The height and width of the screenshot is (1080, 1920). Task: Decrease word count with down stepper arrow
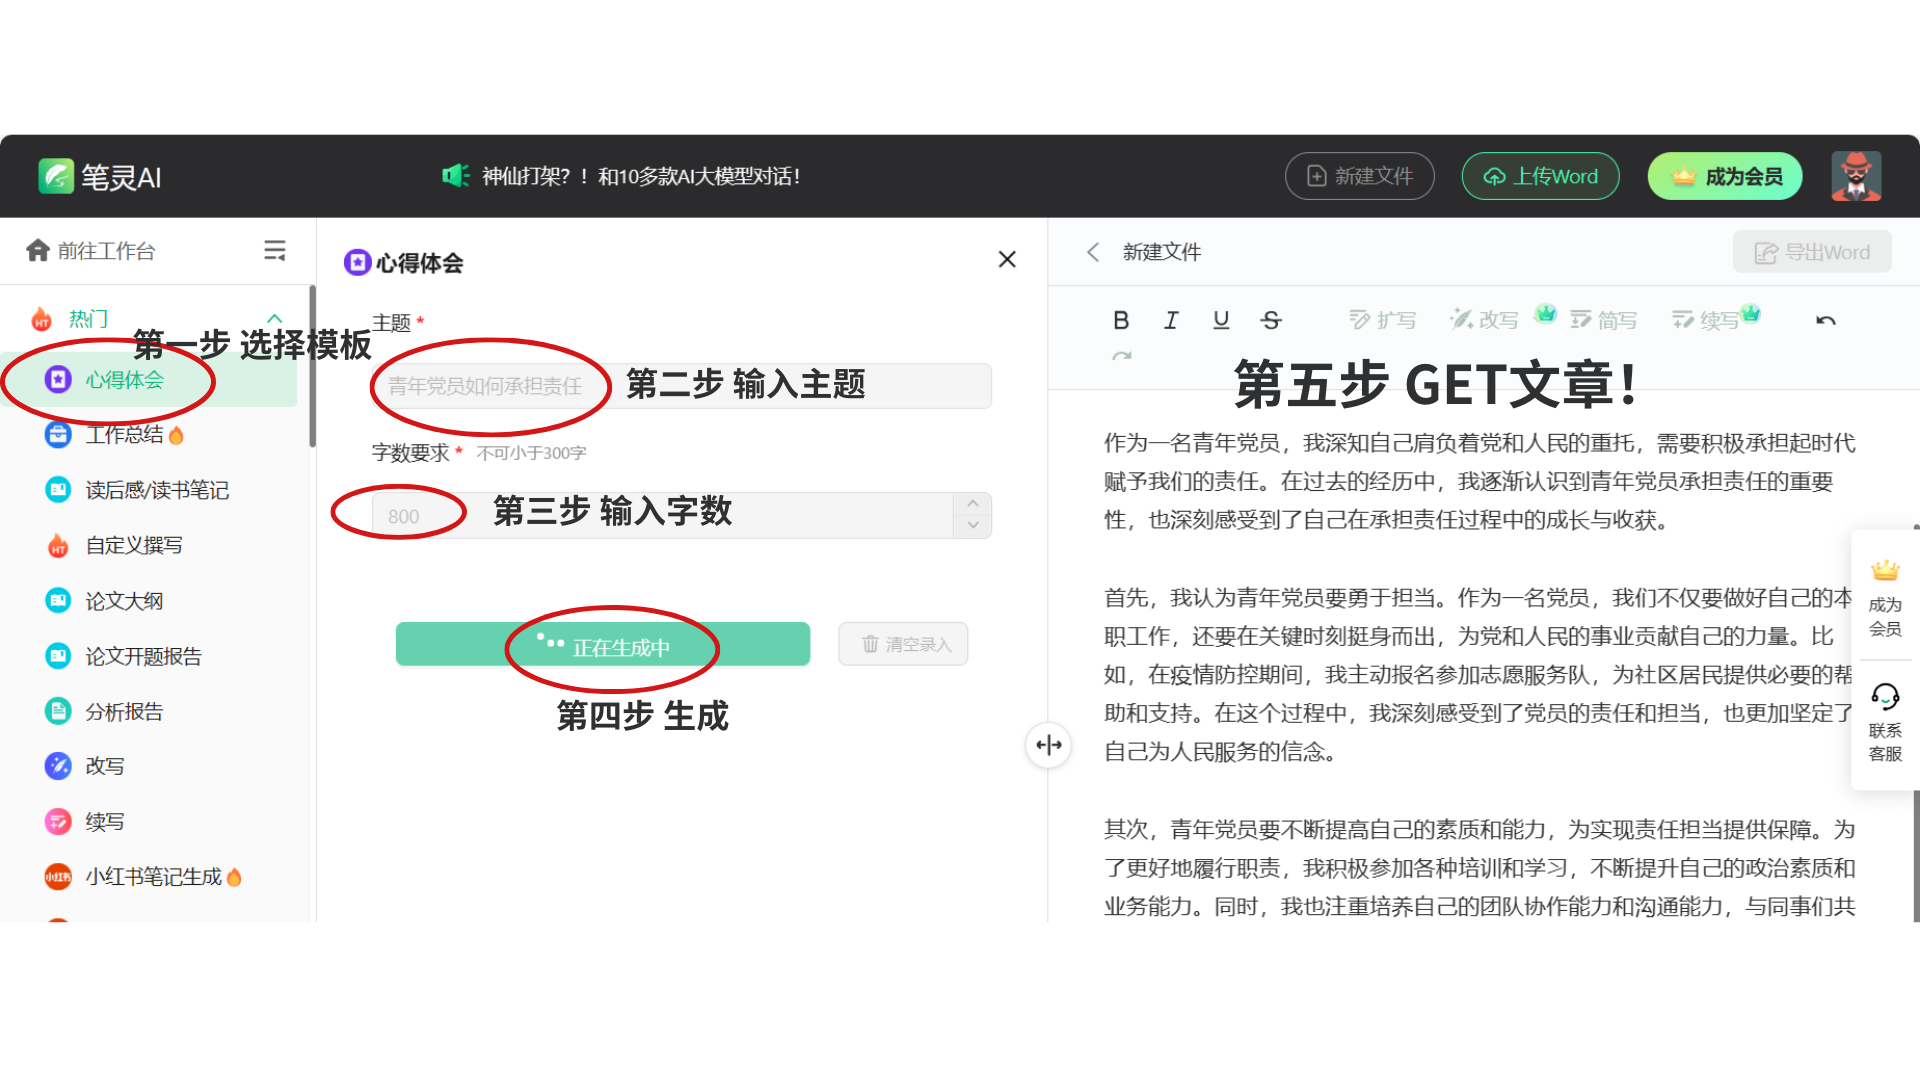[973, 527]
